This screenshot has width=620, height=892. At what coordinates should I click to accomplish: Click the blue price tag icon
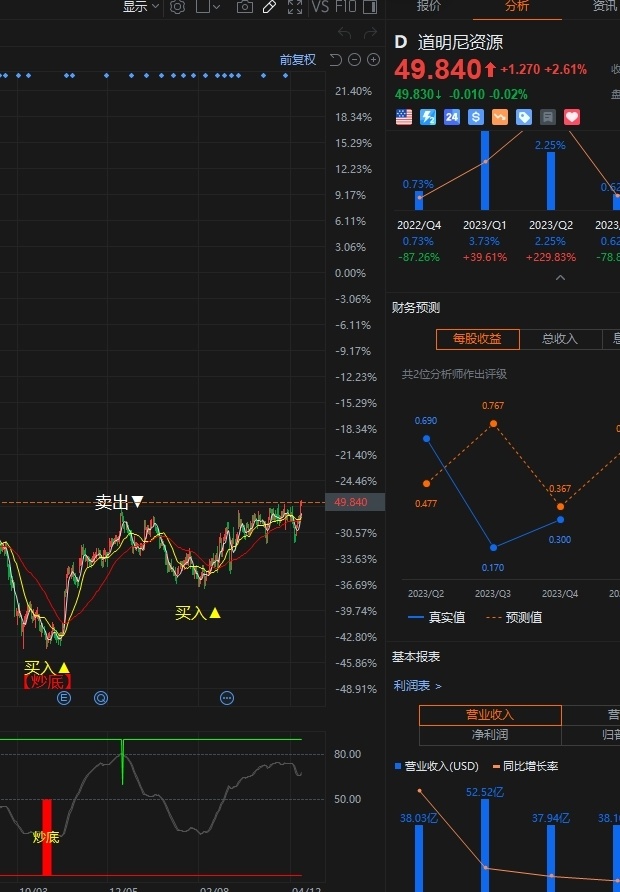pos(524,117)
